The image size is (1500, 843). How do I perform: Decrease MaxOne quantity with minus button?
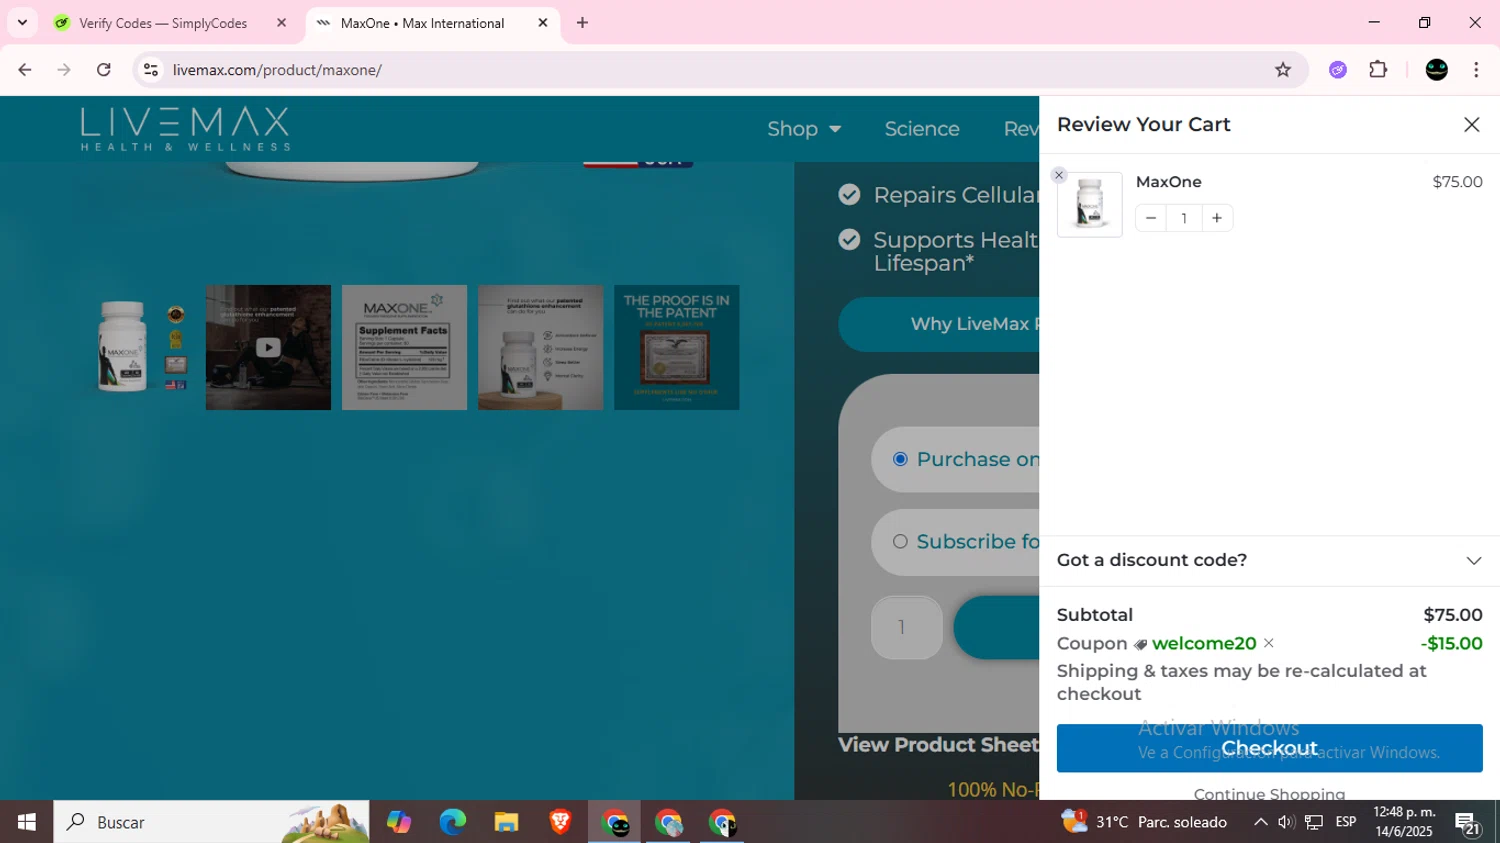tap(1151, 218)
